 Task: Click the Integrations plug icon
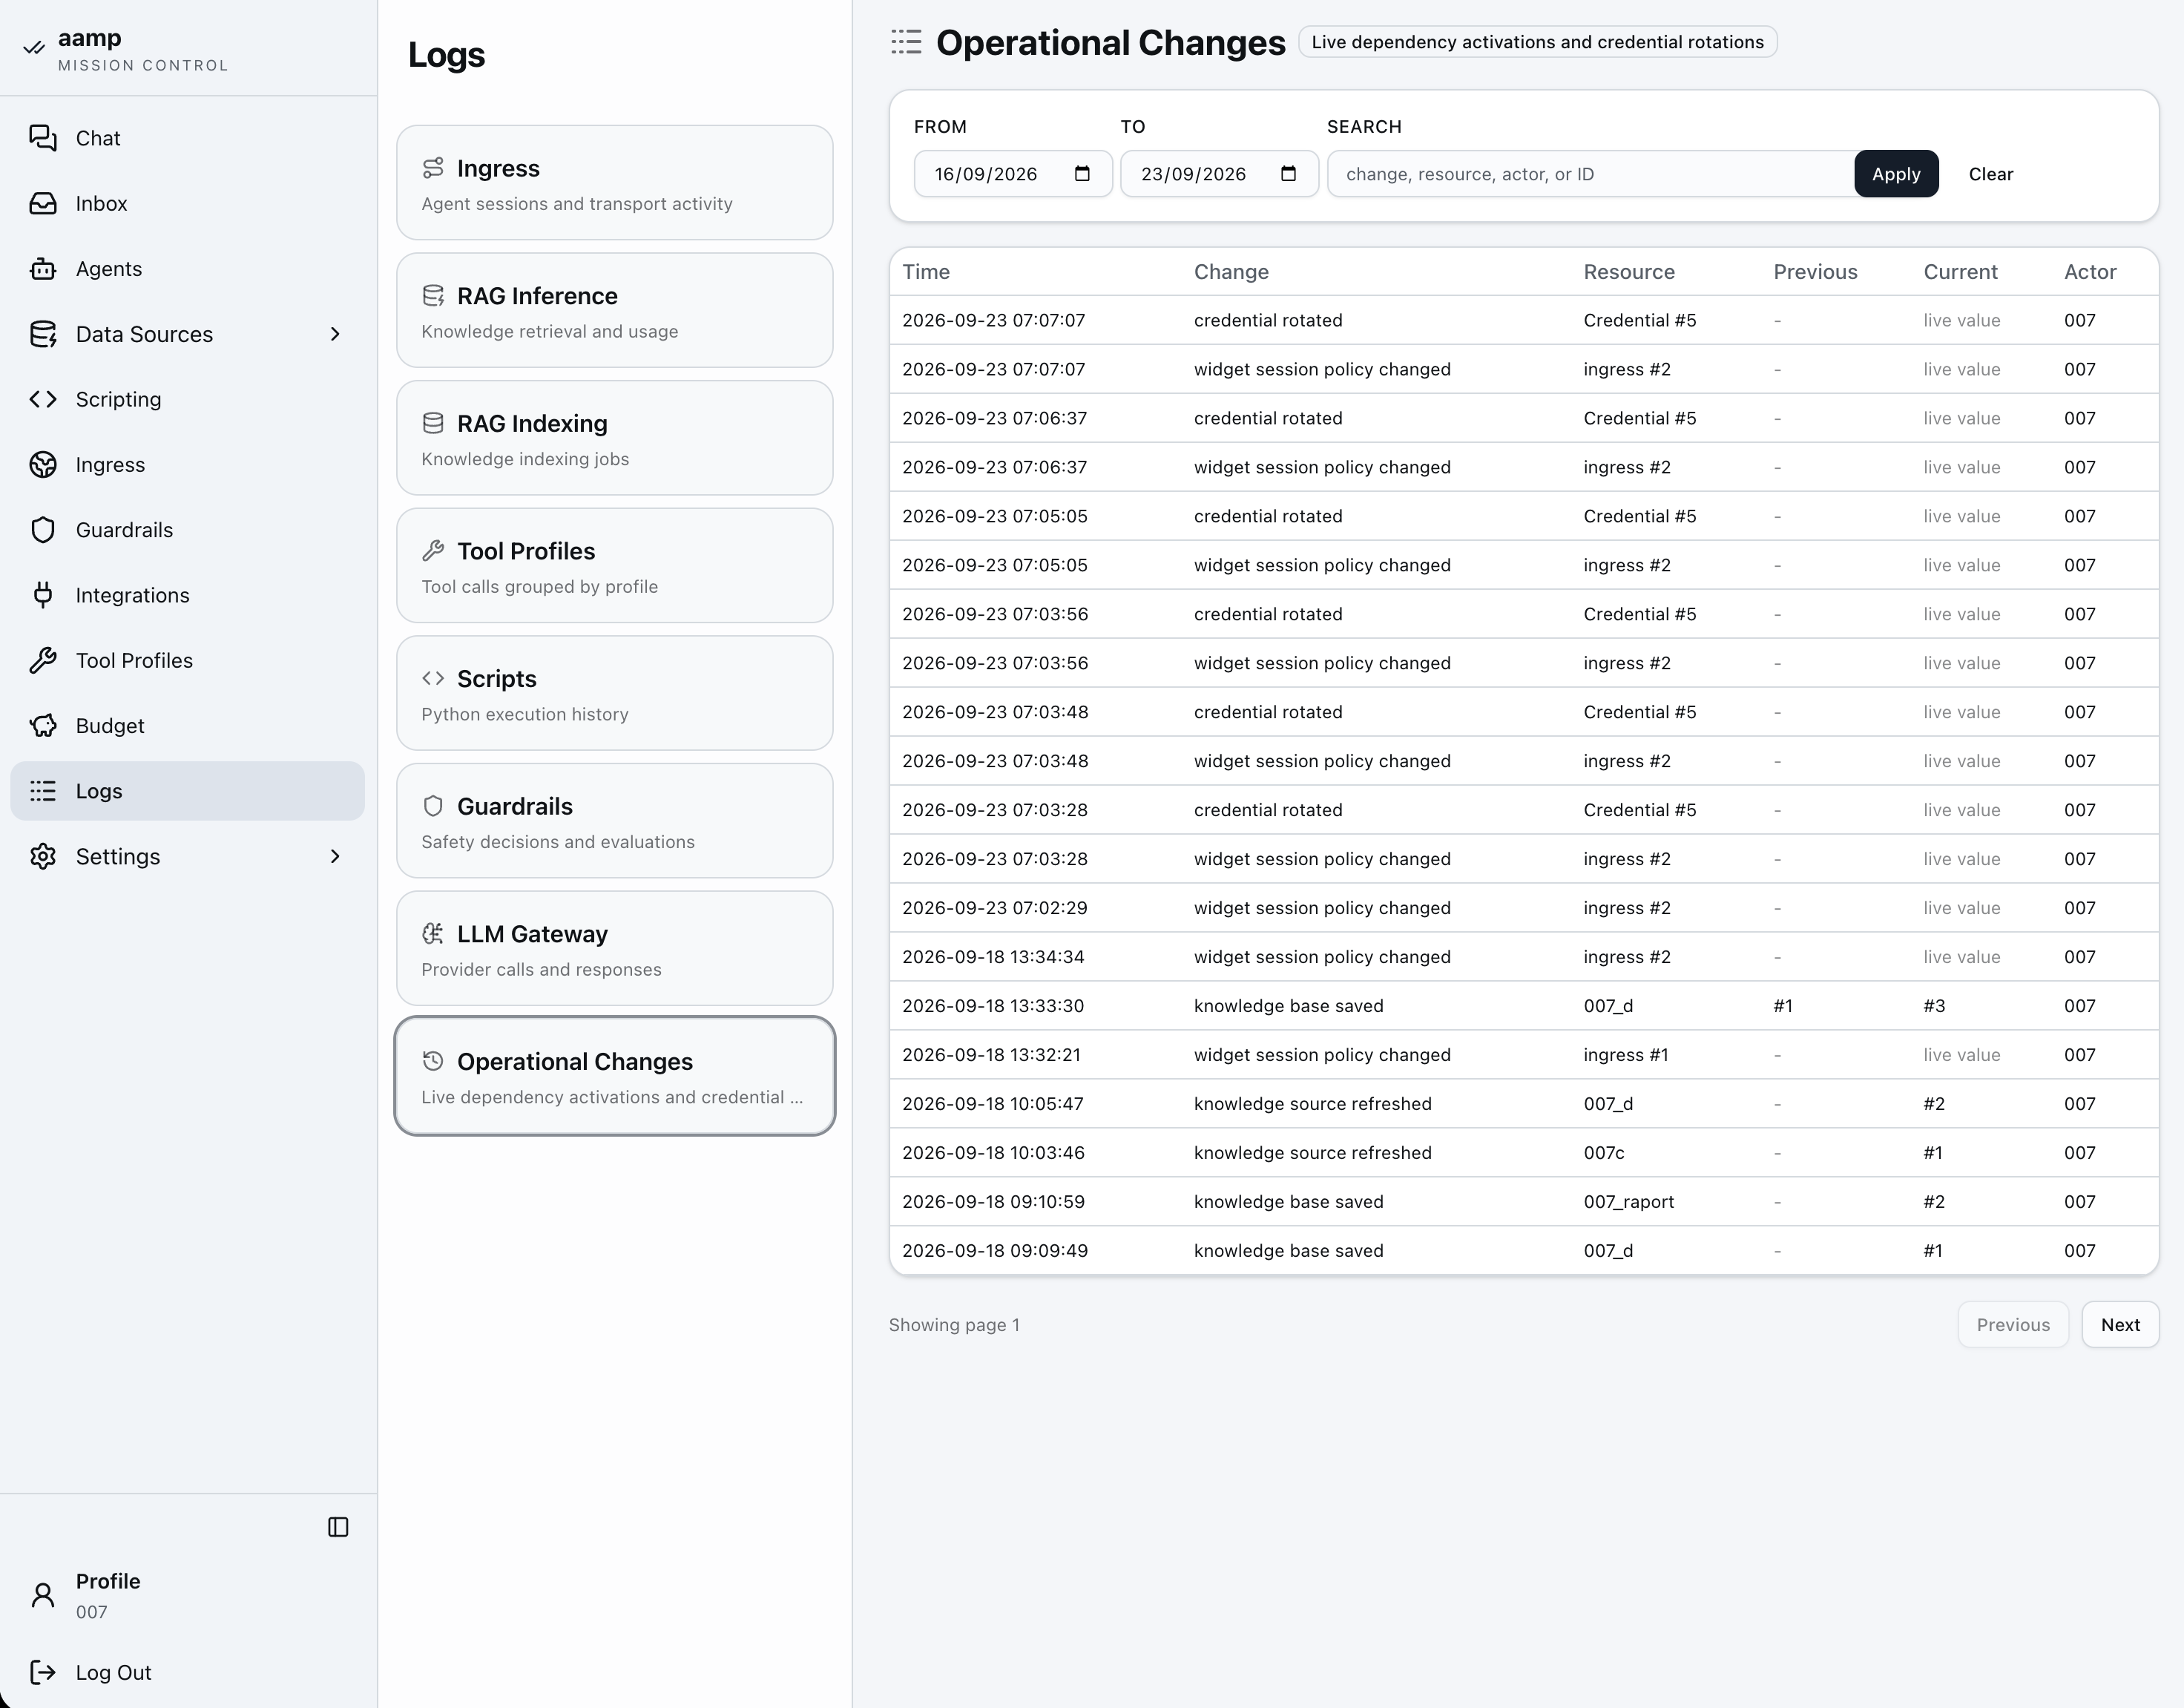point(43,595)
